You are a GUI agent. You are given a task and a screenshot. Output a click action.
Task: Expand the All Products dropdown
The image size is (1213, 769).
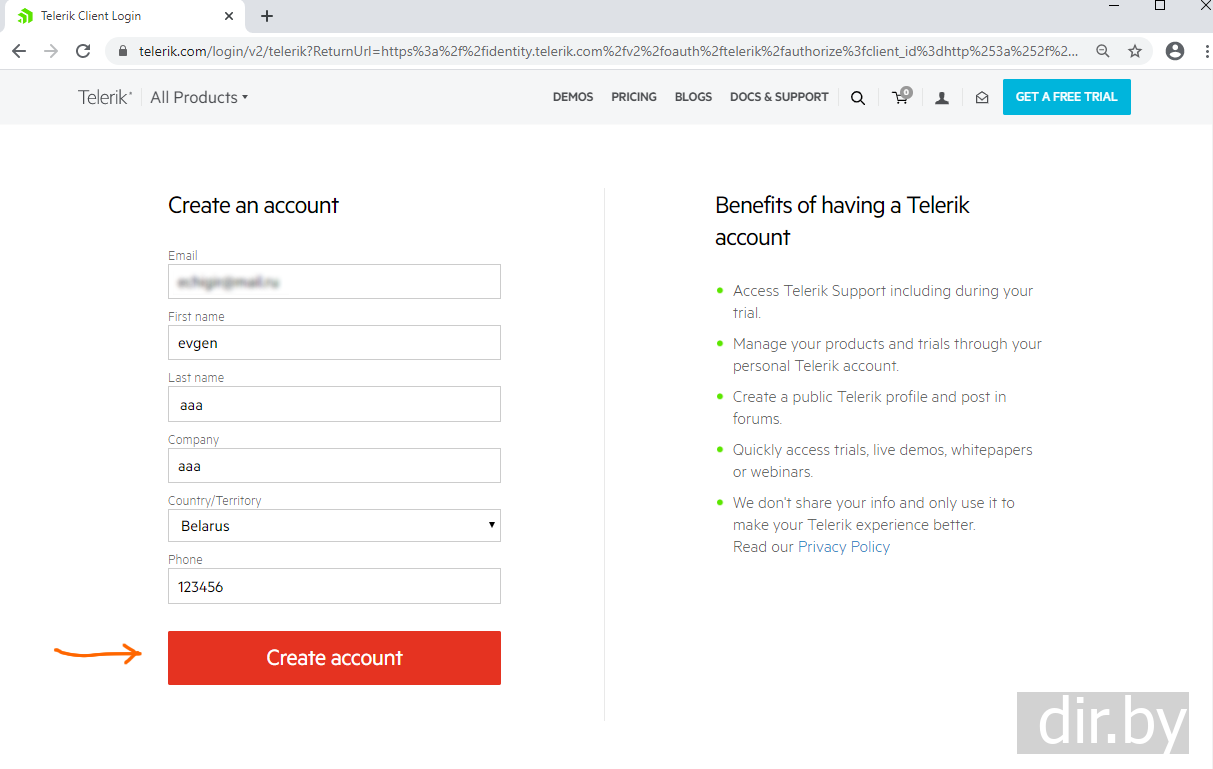pyautogui.click(x=199, y=97)
